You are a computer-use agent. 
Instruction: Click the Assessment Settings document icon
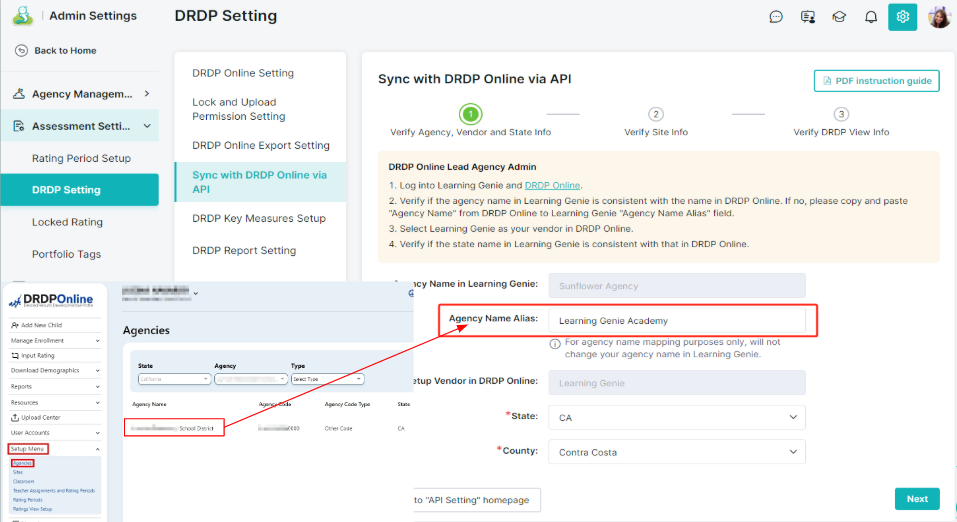pos(19,126)
